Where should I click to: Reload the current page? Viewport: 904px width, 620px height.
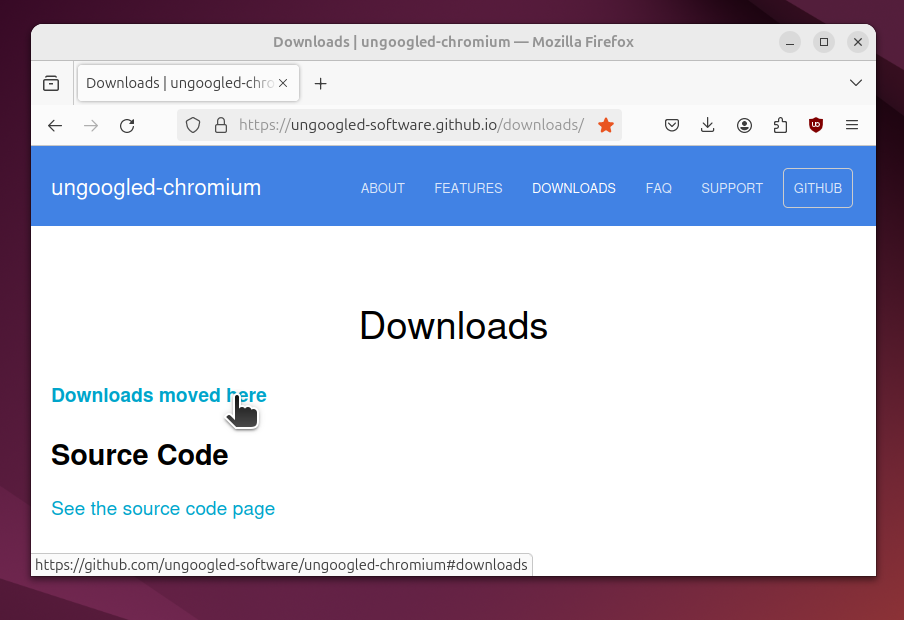127,125
